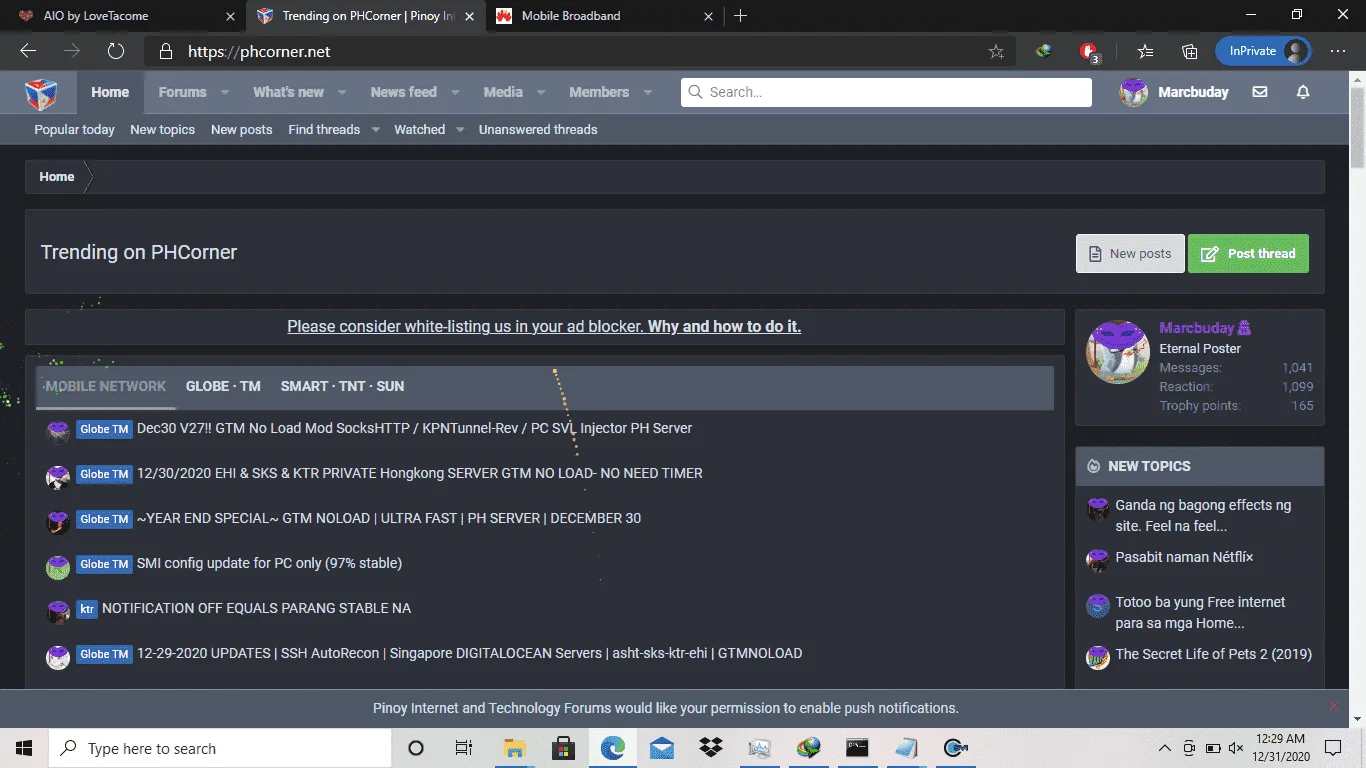1366x768 pixels.
Task: Open File Explorer from taskbar
Action: coord(514,748)
